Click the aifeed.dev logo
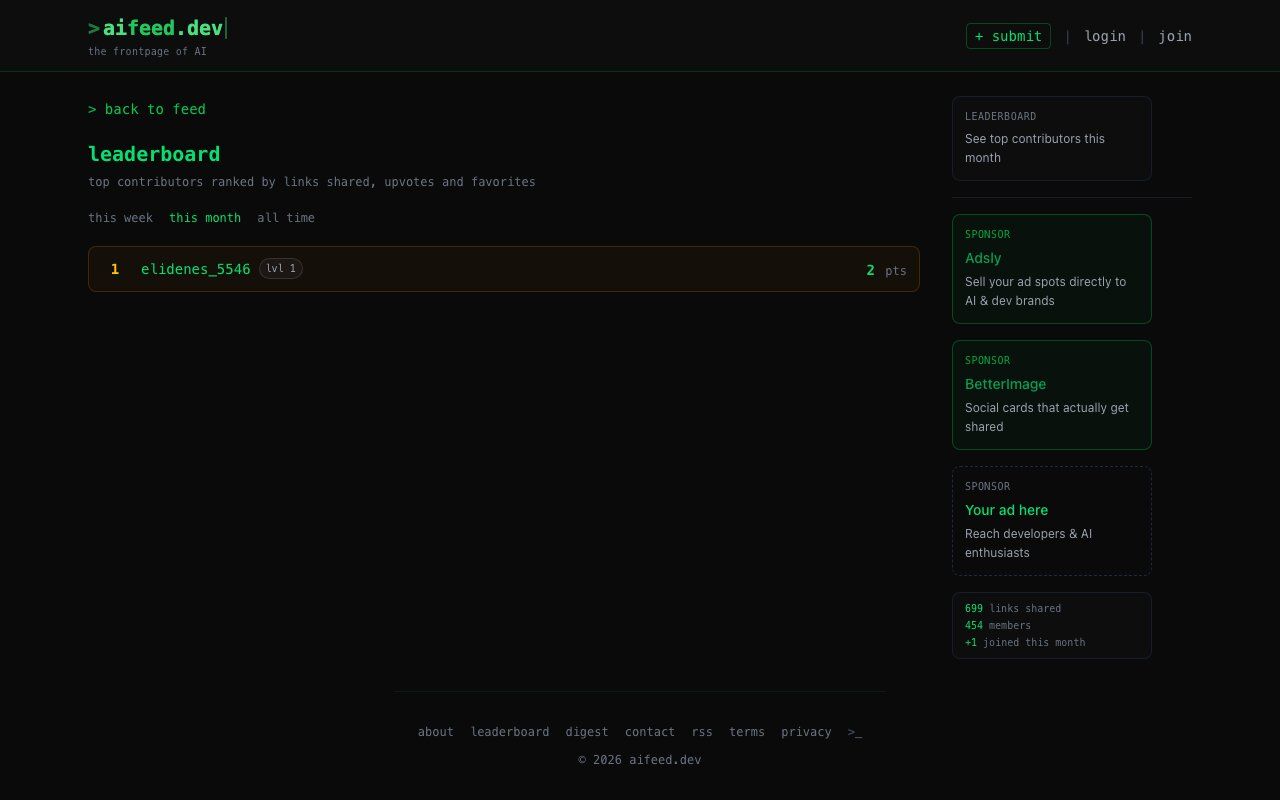Viewport: 1280px width, 800px height. [156, 28]
